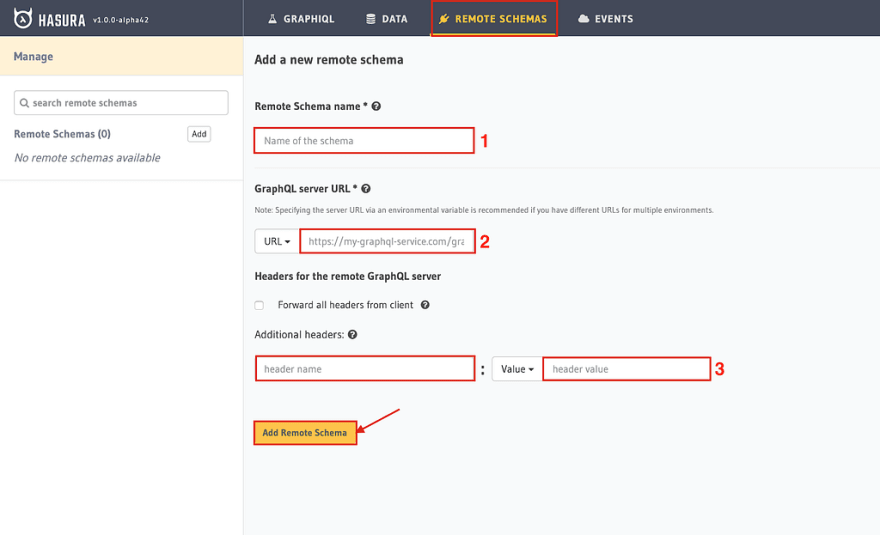Image resolution: width=880 pixels, height=535 pixels.
Task: Click the Add Remote Schema button
Action: [305, 433]
